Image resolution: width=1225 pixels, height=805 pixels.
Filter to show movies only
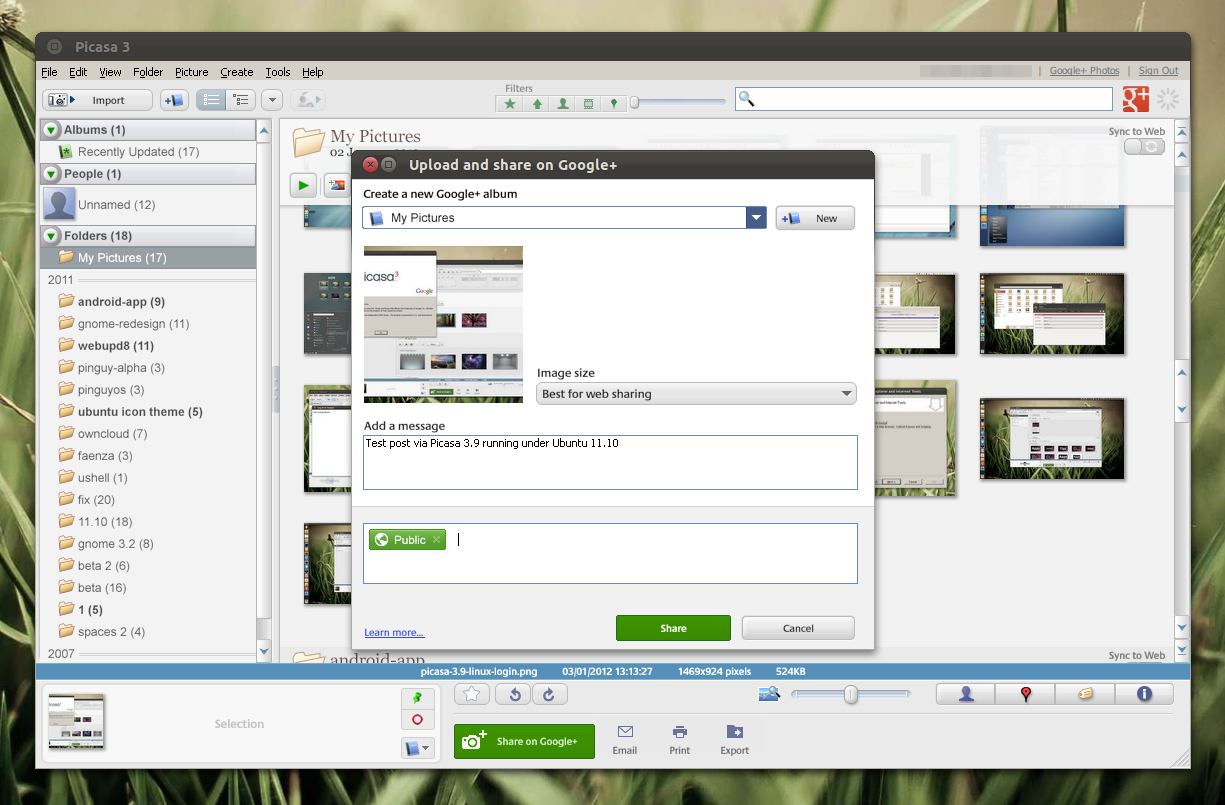coord(588,103)
